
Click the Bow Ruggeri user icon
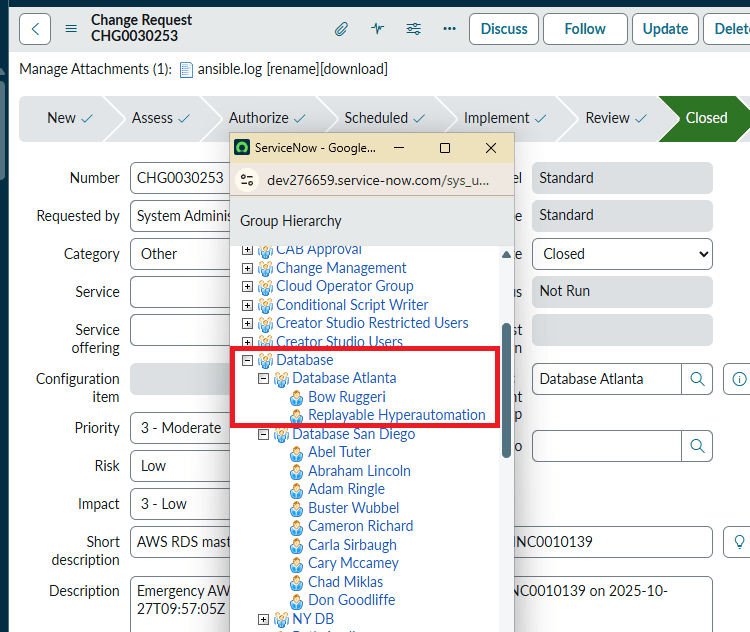click(297, 397)
